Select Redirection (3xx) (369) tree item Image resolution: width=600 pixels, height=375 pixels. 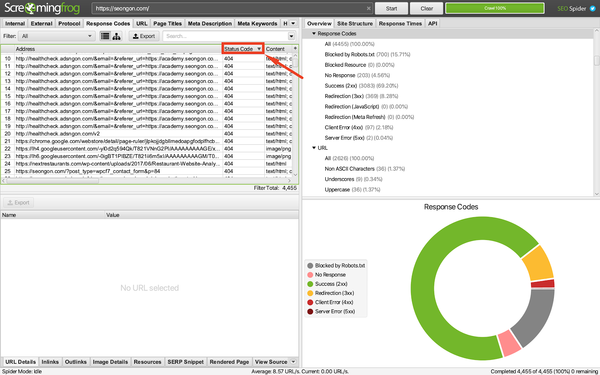point(361,96)
